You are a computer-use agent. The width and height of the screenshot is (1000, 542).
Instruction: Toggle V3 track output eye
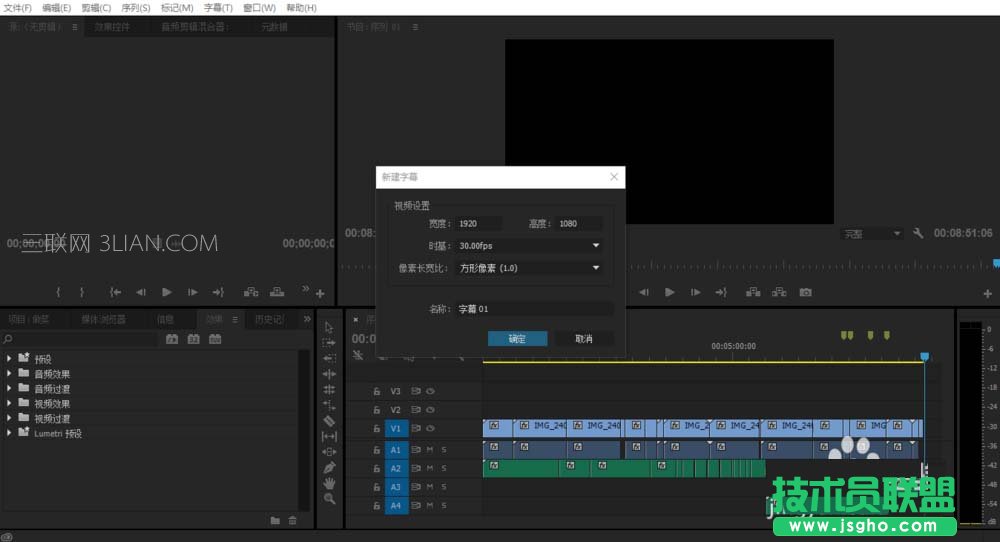coord(430,391)
